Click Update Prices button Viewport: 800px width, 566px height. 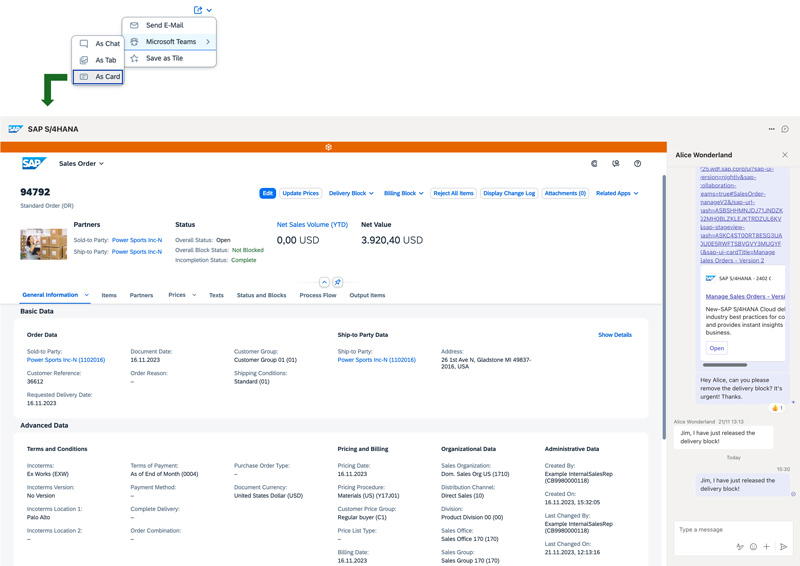click(x=301, y=193)
